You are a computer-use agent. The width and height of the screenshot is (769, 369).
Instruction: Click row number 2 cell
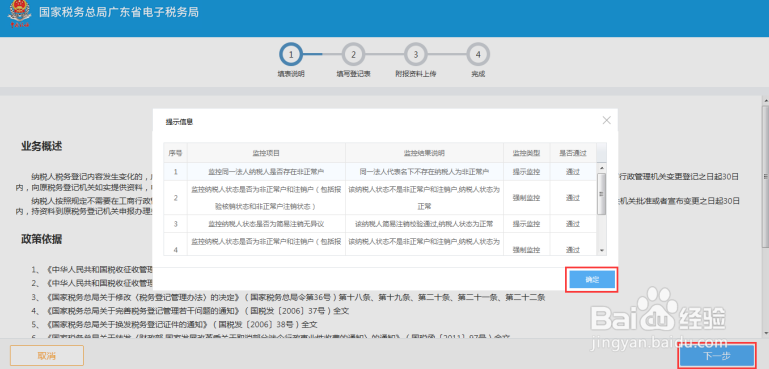click(175, 198)
